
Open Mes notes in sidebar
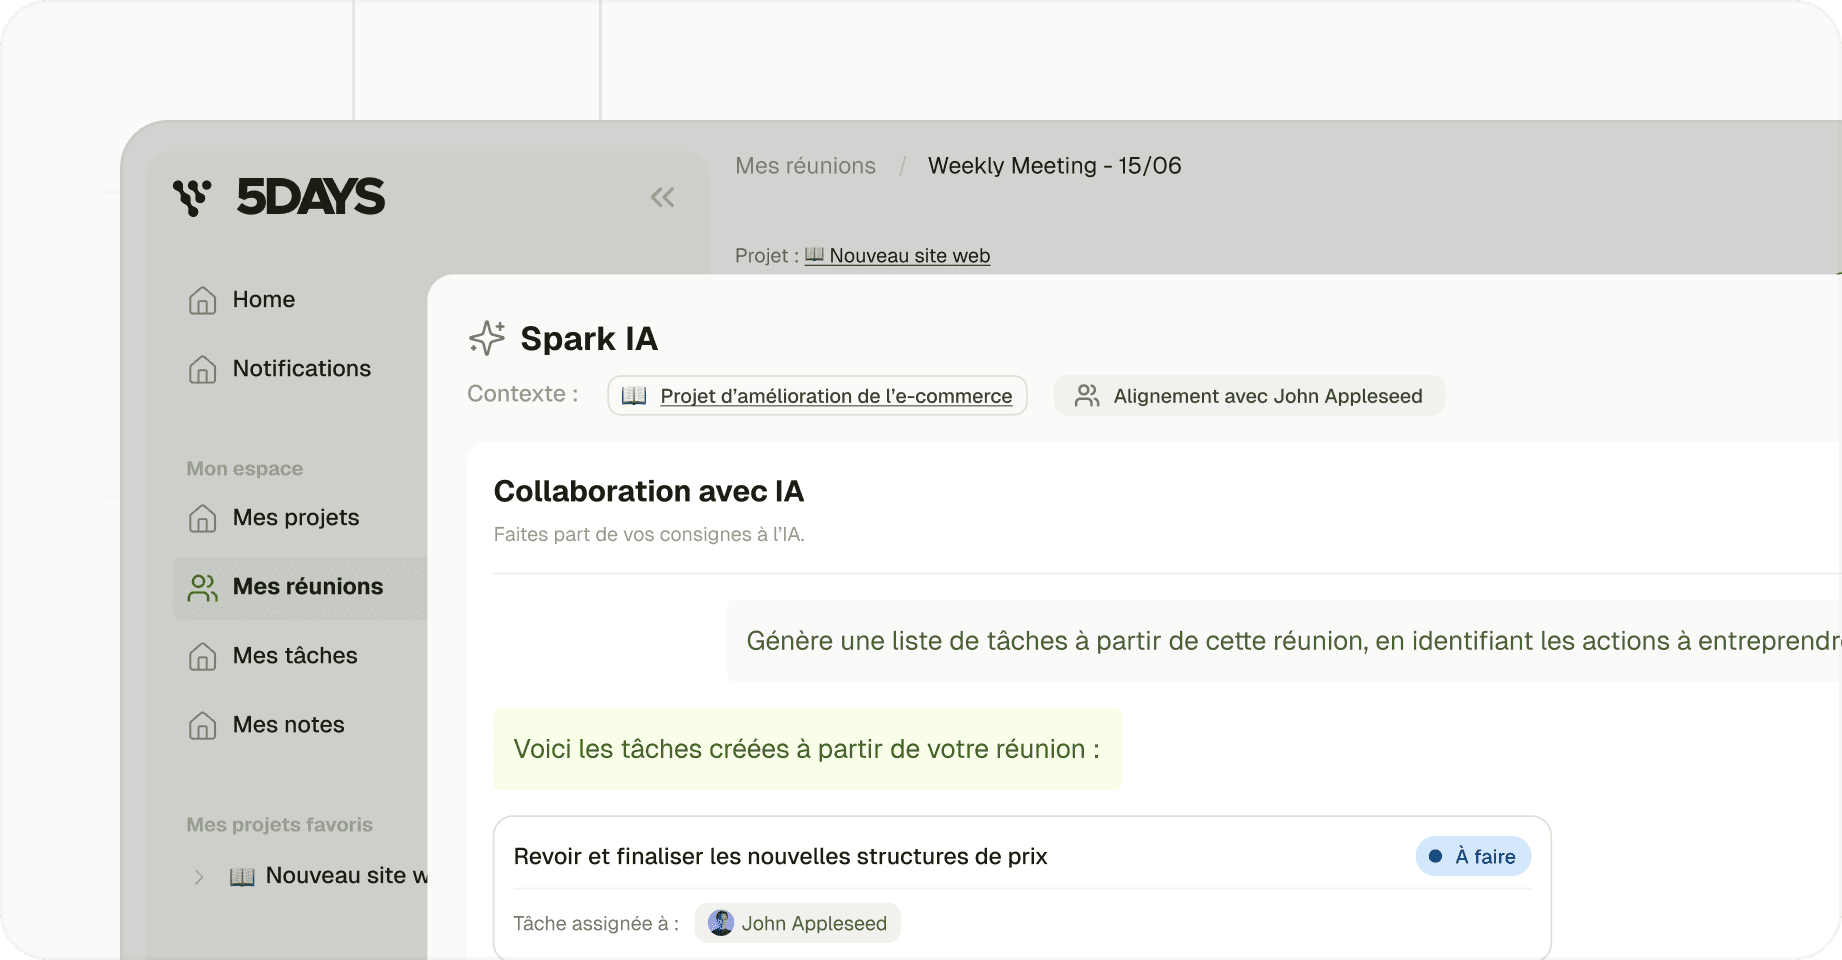(x=288, y=725)
